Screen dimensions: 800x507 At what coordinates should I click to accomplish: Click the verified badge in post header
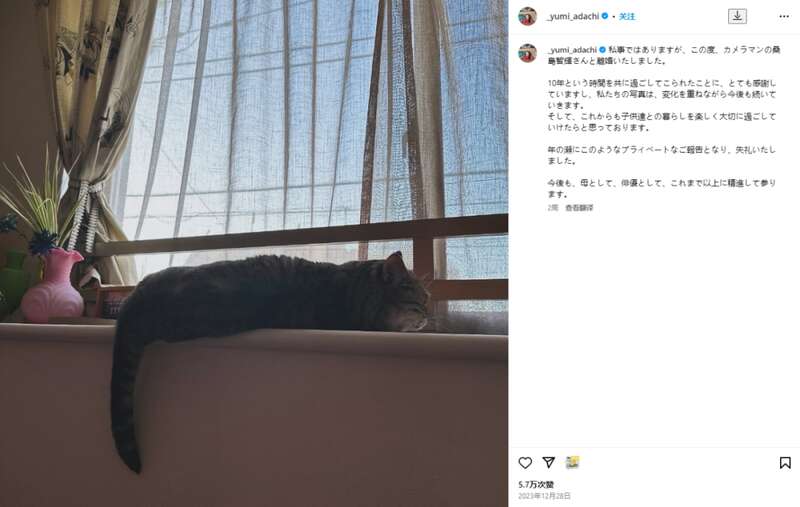pos(605,16)
